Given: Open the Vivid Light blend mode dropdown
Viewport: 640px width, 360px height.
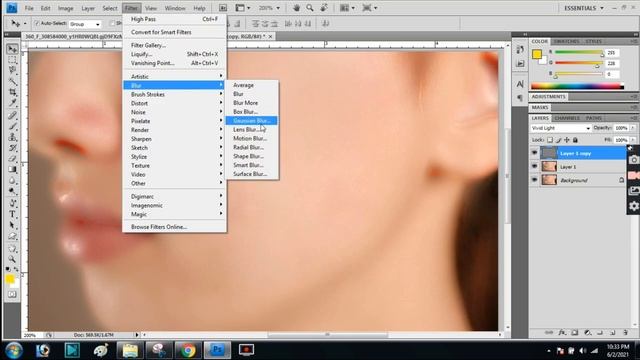Looking at the screenshot, I should click(x=561, y=128).
